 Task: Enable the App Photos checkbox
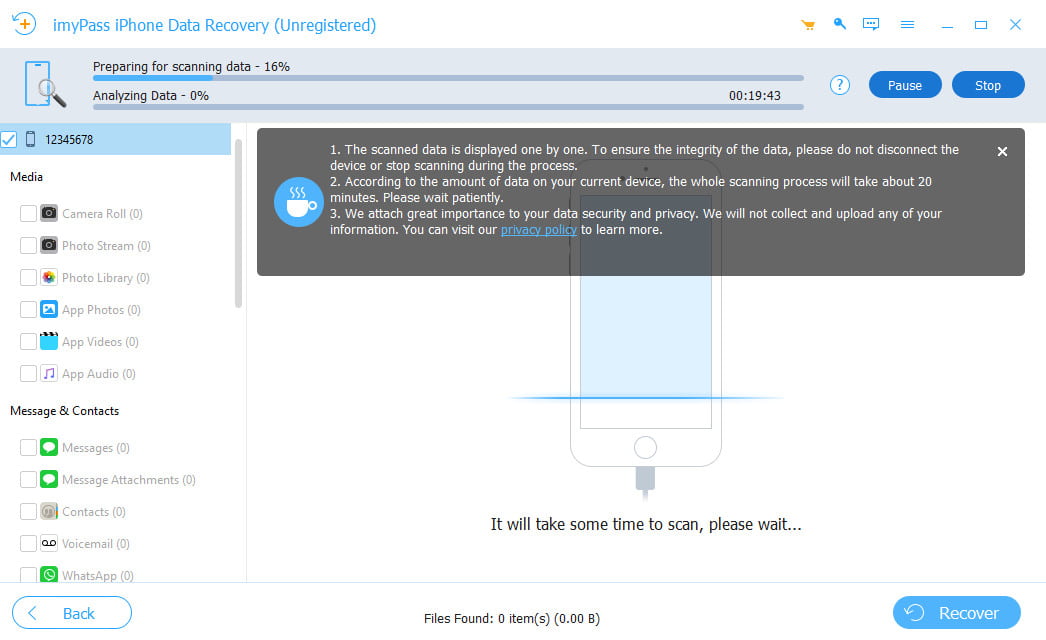tap(28, 310)
